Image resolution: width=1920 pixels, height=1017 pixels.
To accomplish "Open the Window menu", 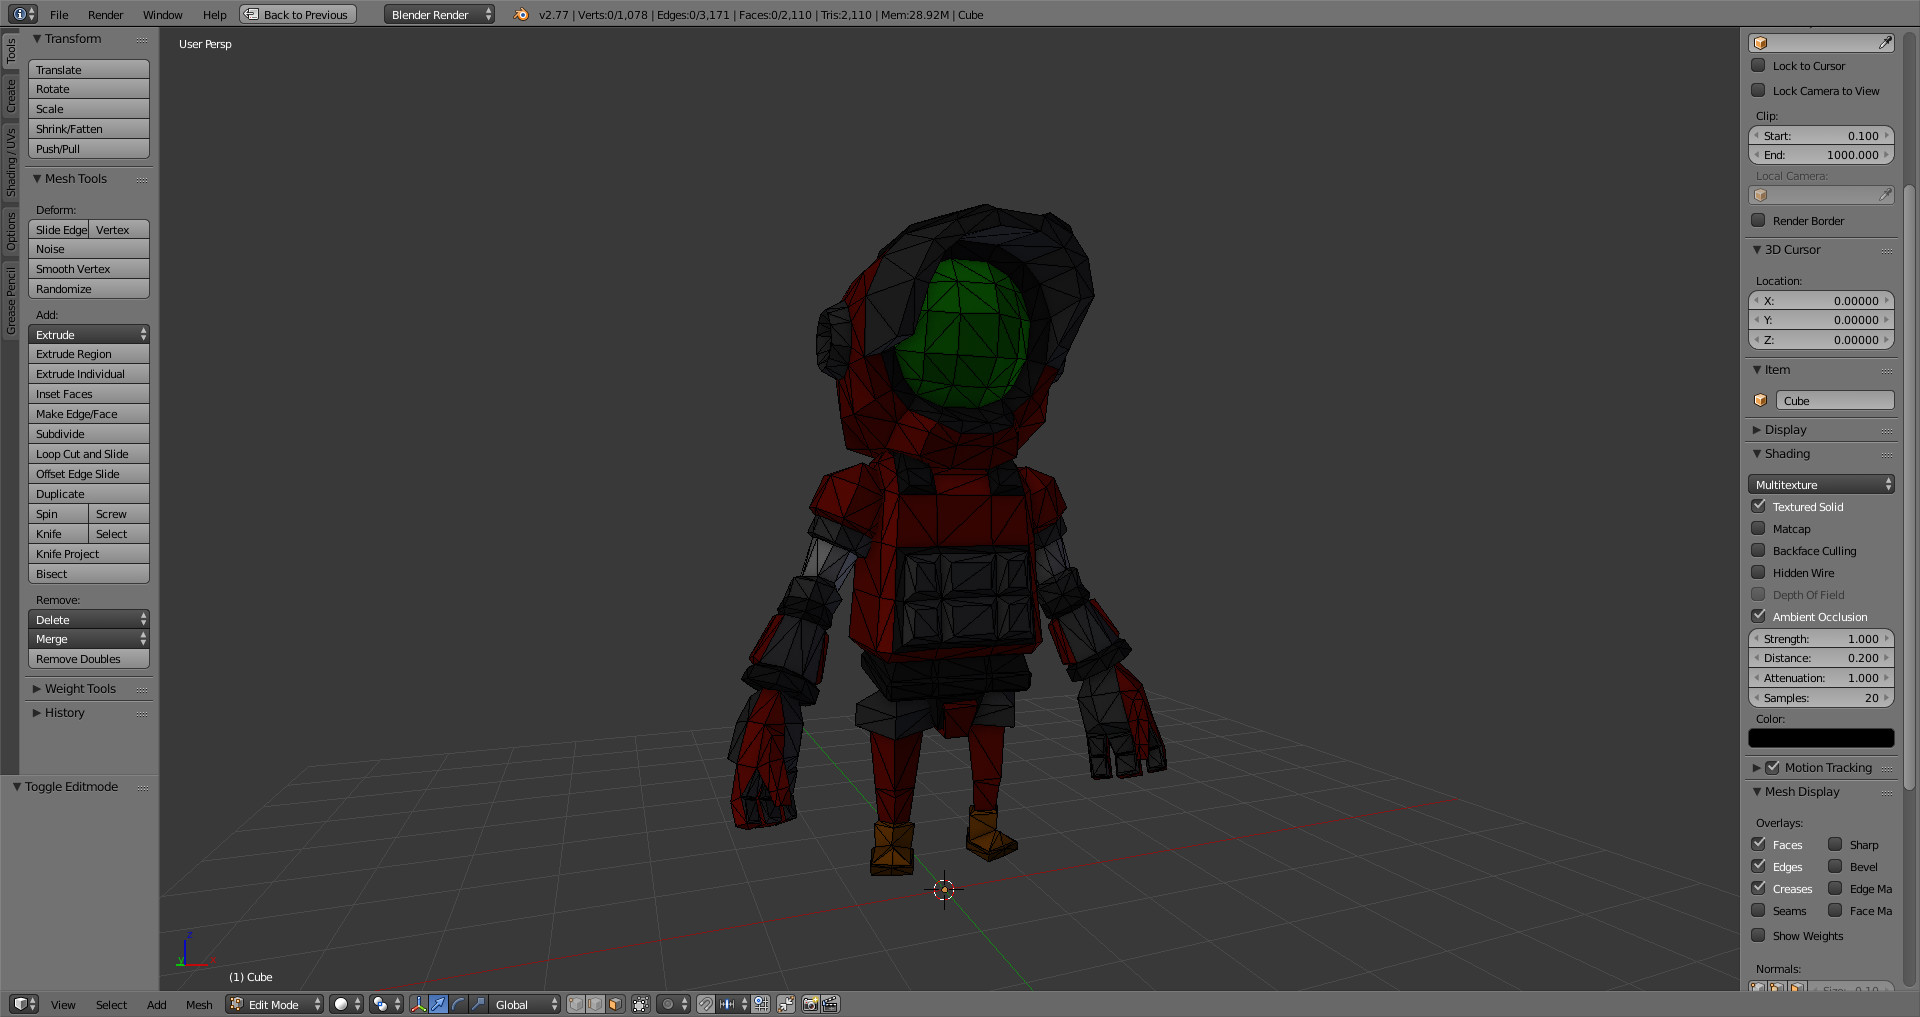I will 162,14.
